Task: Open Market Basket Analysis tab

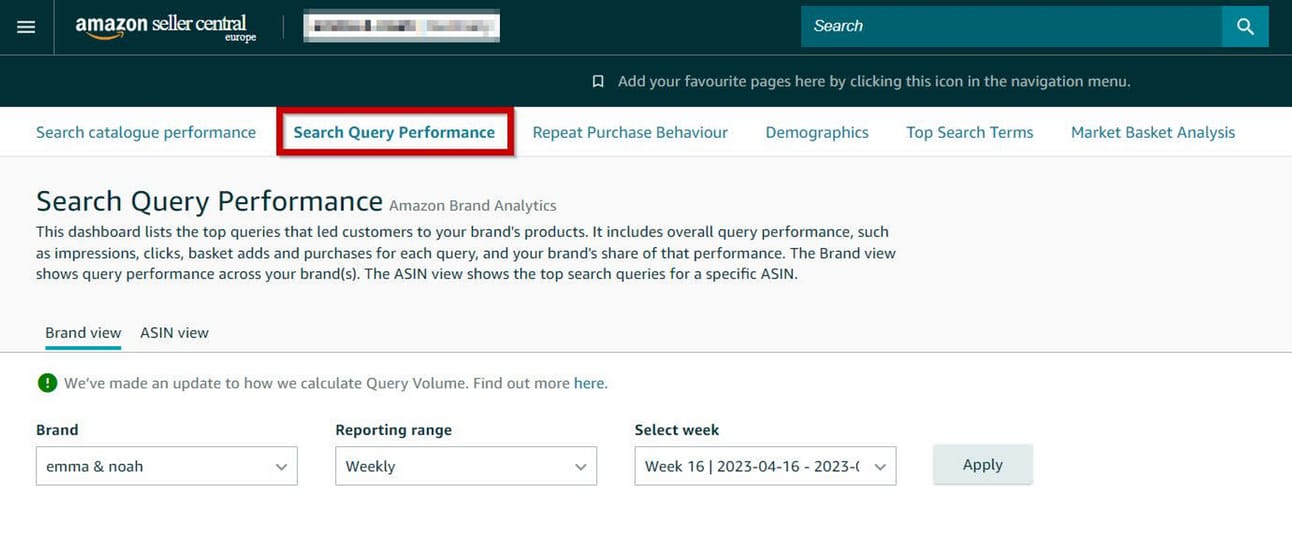Action: [x=1153, y=132]
